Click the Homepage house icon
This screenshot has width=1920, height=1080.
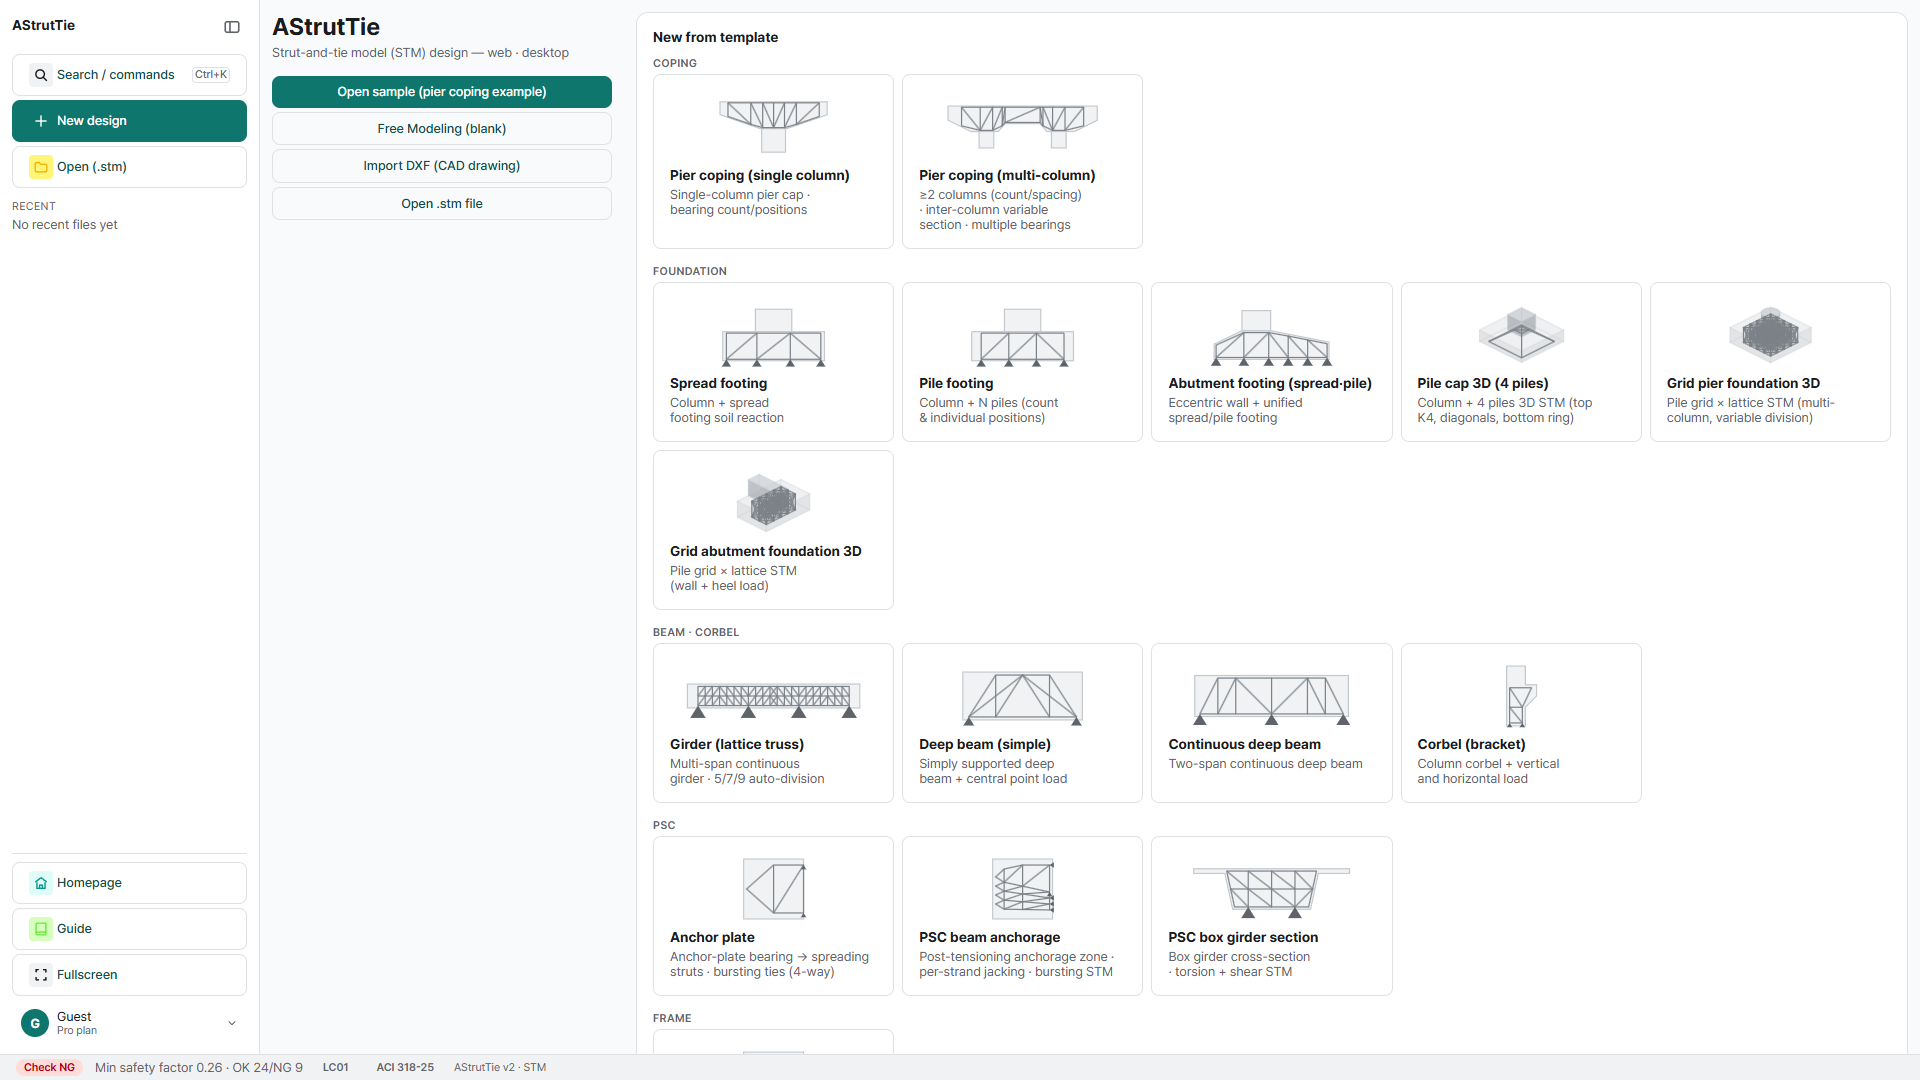(x=41, y=883)
